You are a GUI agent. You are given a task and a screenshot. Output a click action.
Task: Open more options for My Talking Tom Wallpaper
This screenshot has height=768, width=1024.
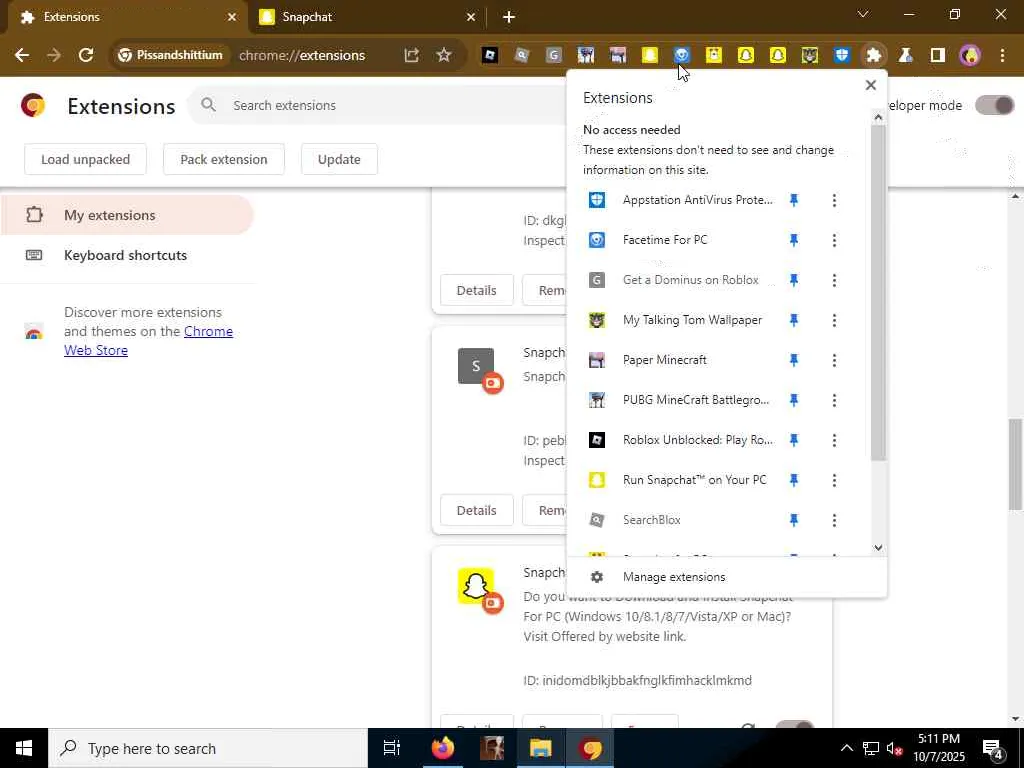834,320
